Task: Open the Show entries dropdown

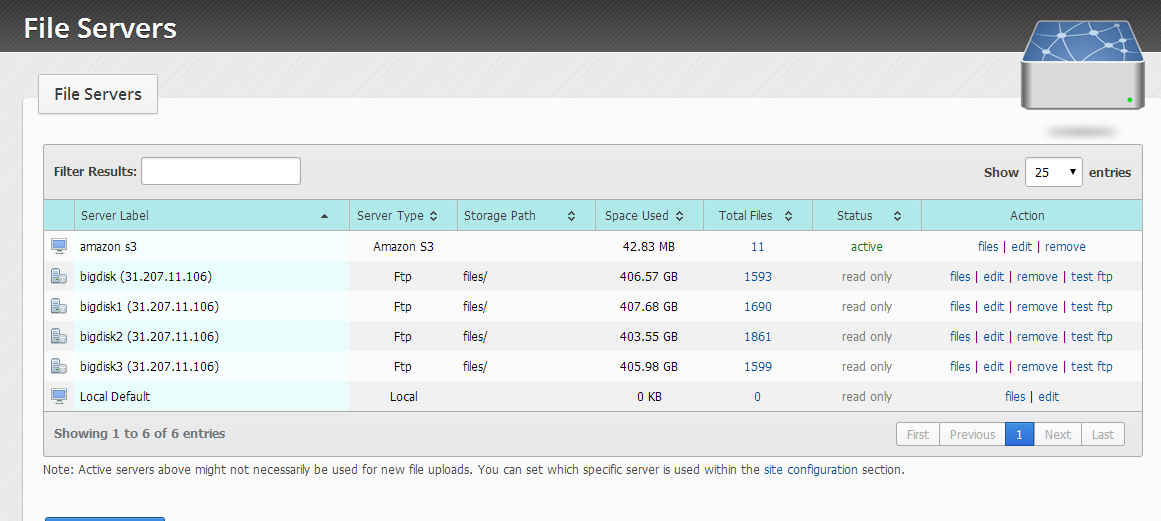Action: pyautogui.click(x=1053, y=172)
